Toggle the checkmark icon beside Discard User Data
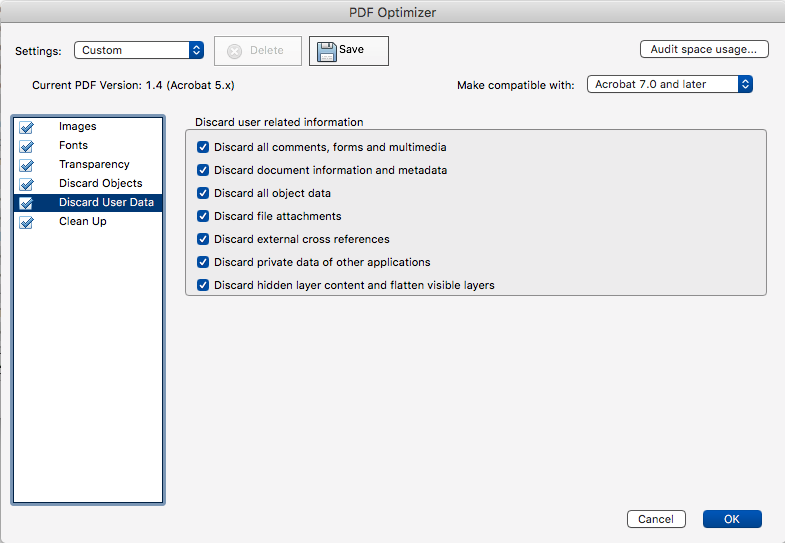 27,203
